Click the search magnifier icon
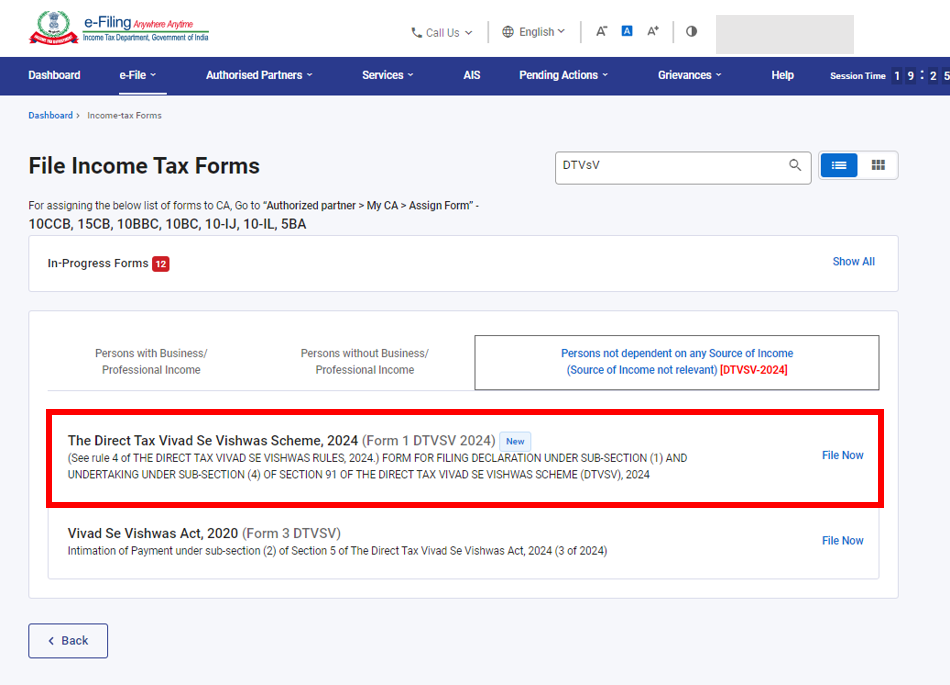 (x=795, y=166)
